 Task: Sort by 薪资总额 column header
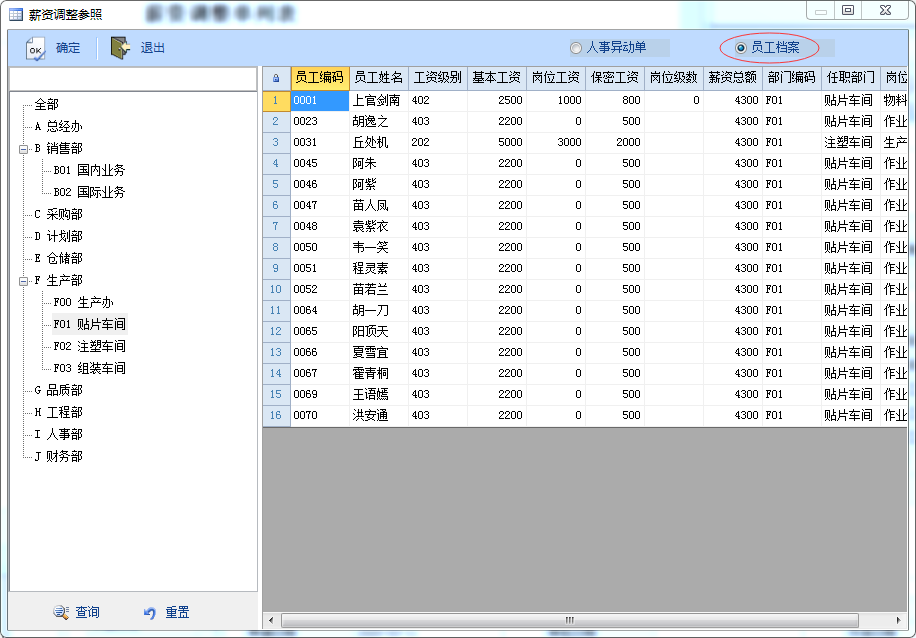point(733,78)
